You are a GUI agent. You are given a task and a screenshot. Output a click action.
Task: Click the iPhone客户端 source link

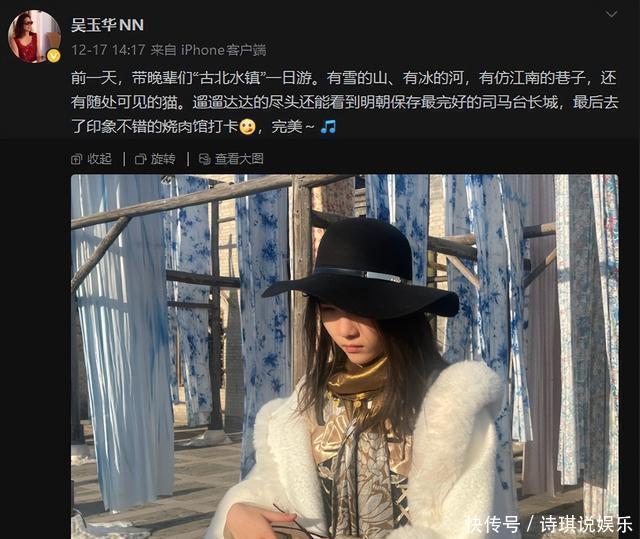[224, 50]
